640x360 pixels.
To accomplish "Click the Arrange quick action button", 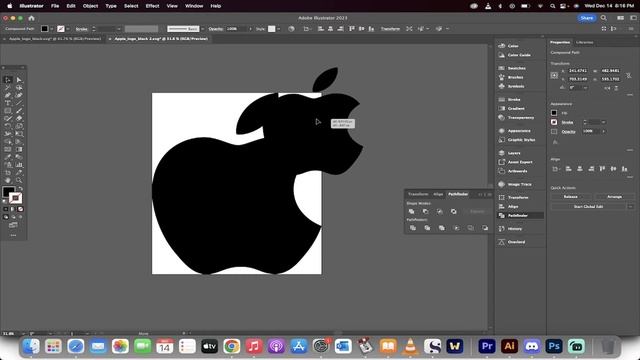I will [x=614, y=197].
